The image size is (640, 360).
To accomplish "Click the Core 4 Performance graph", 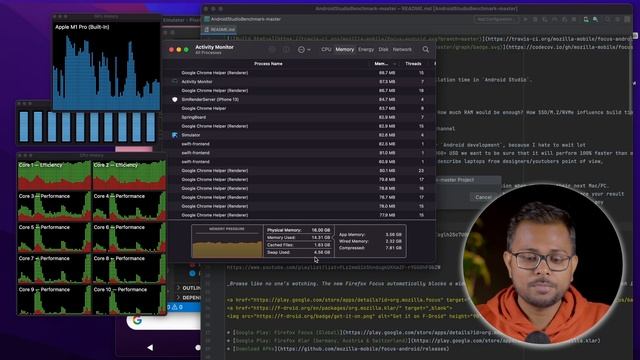I will click(129, 206).
